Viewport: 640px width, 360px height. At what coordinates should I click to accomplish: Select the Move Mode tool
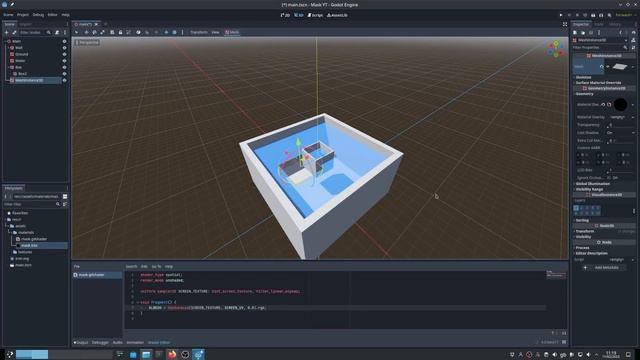click(86, 32)
